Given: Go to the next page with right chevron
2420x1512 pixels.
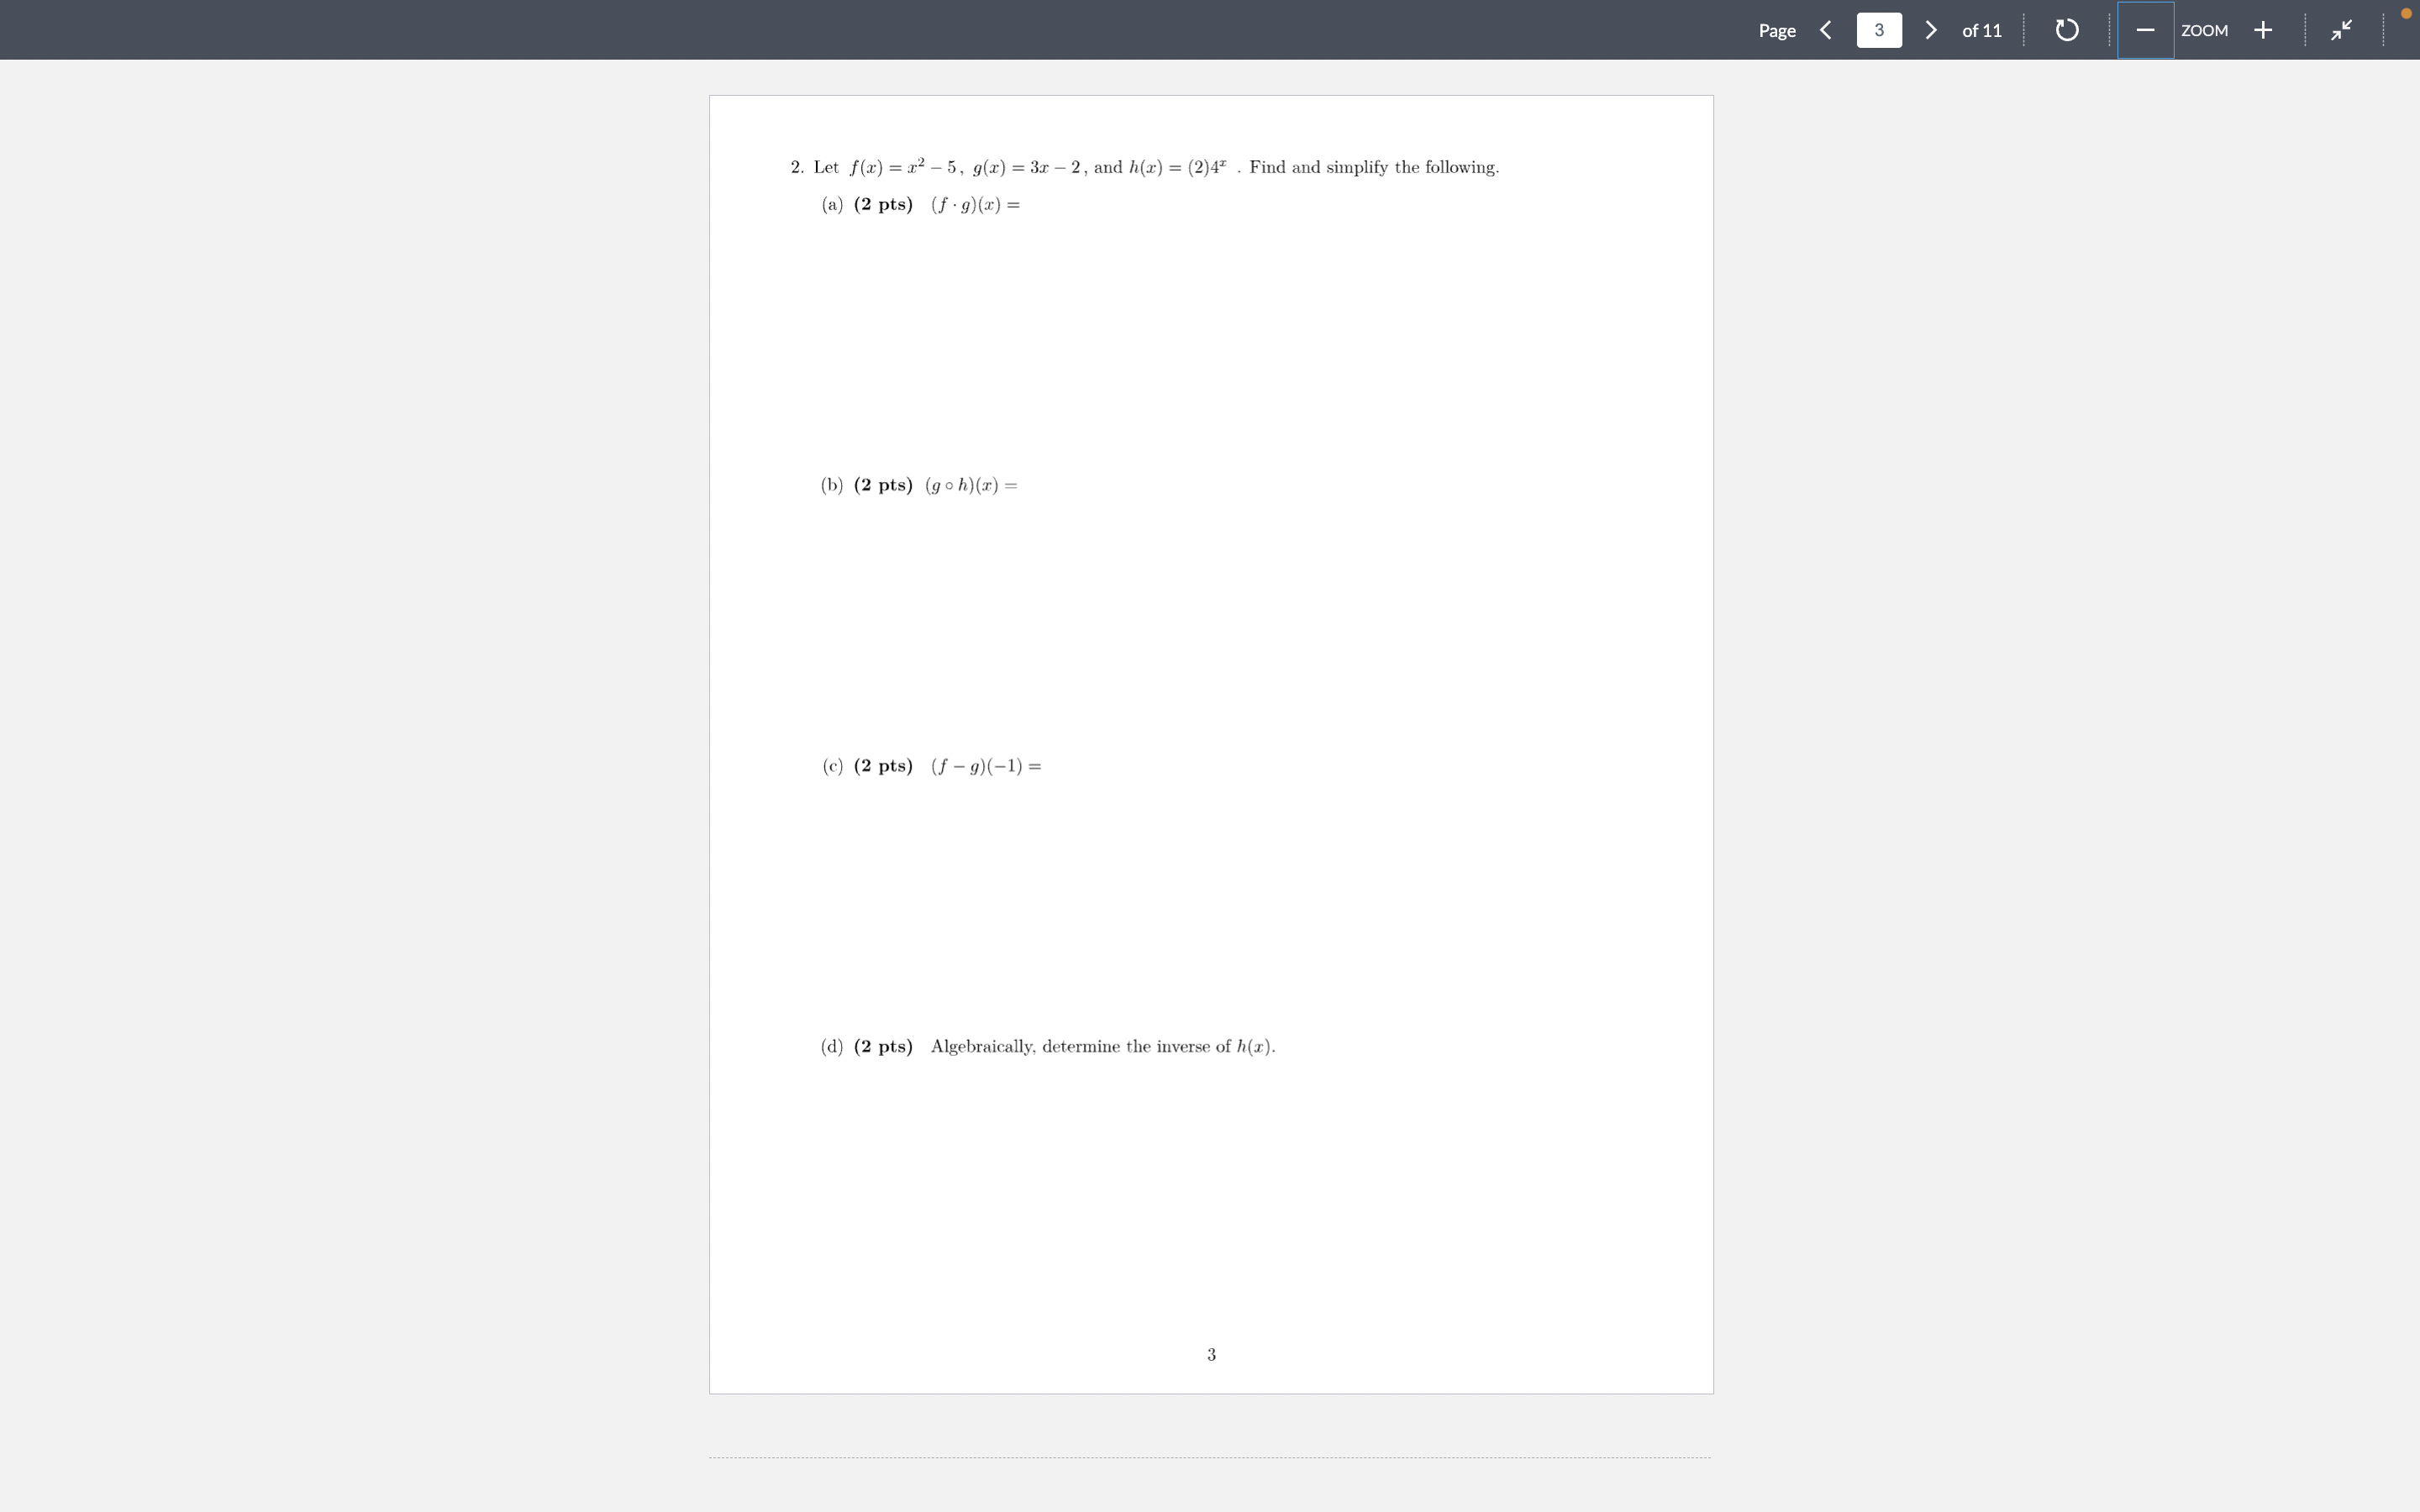Looking at the screenshot, I should (x=1930, y=30).
